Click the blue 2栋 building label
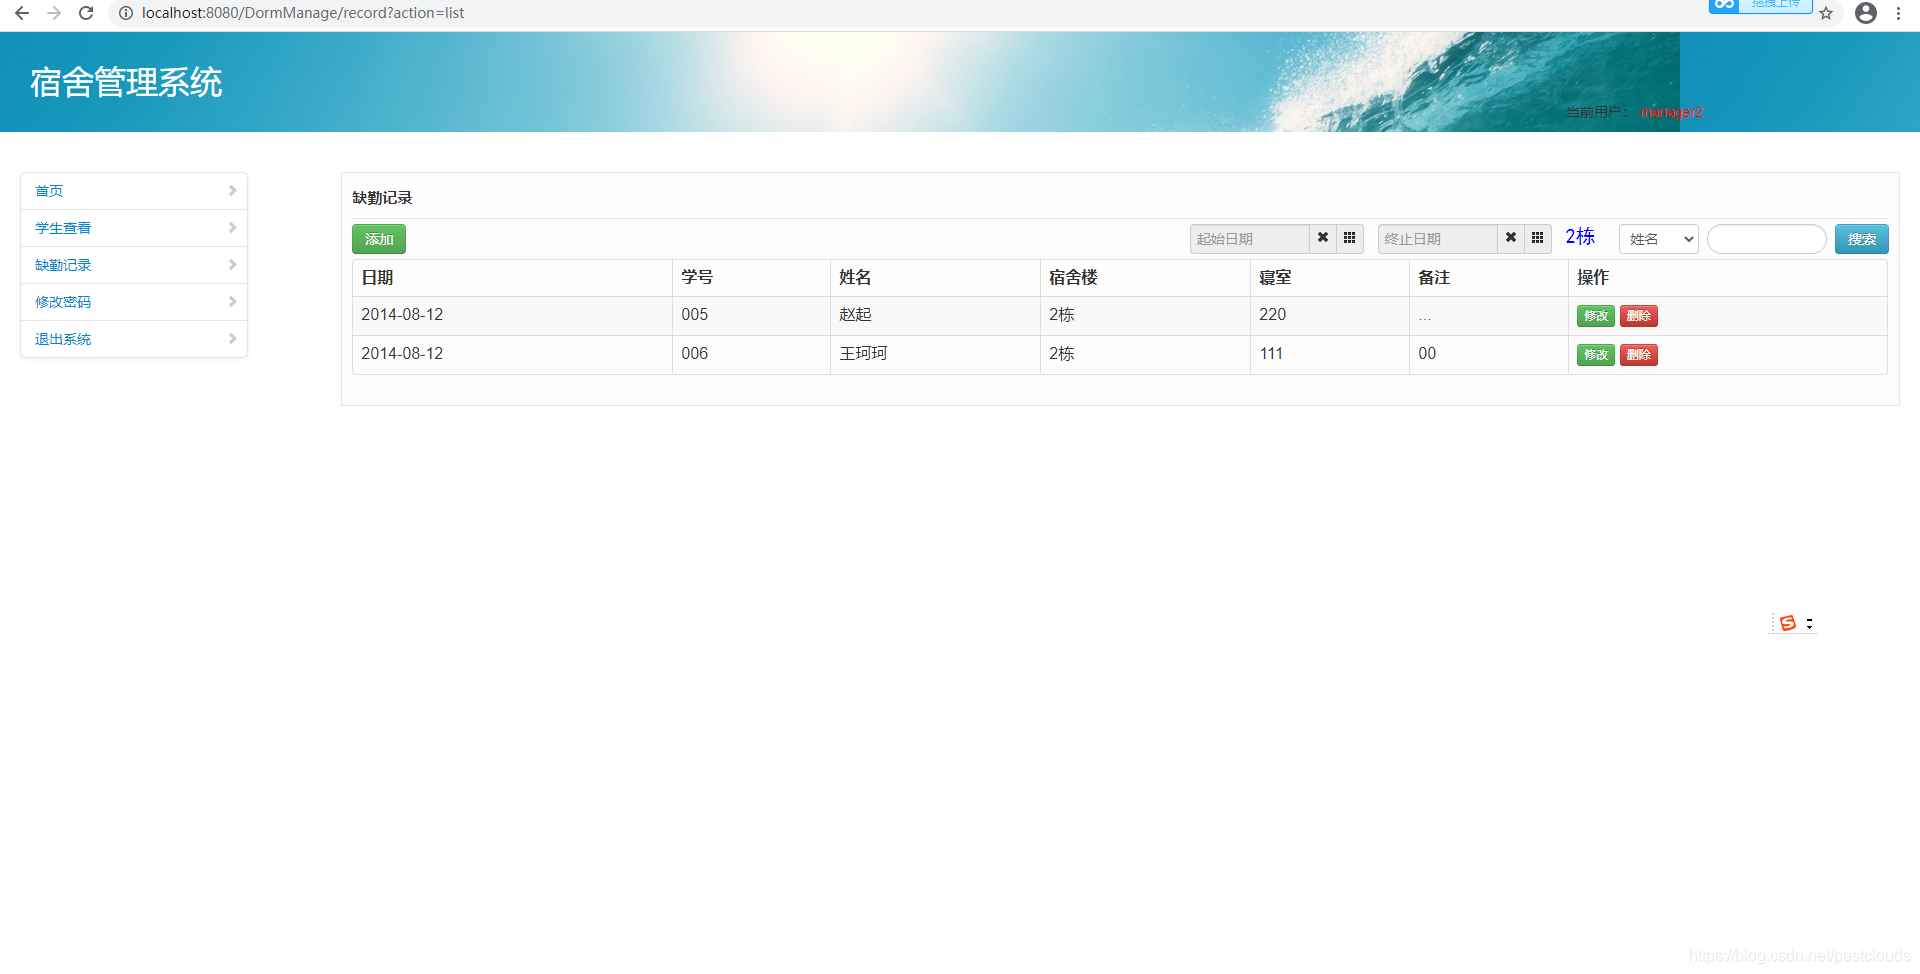Image resolution: width=1920 pixels, height=974 pixels. [x=1580, y=237]
